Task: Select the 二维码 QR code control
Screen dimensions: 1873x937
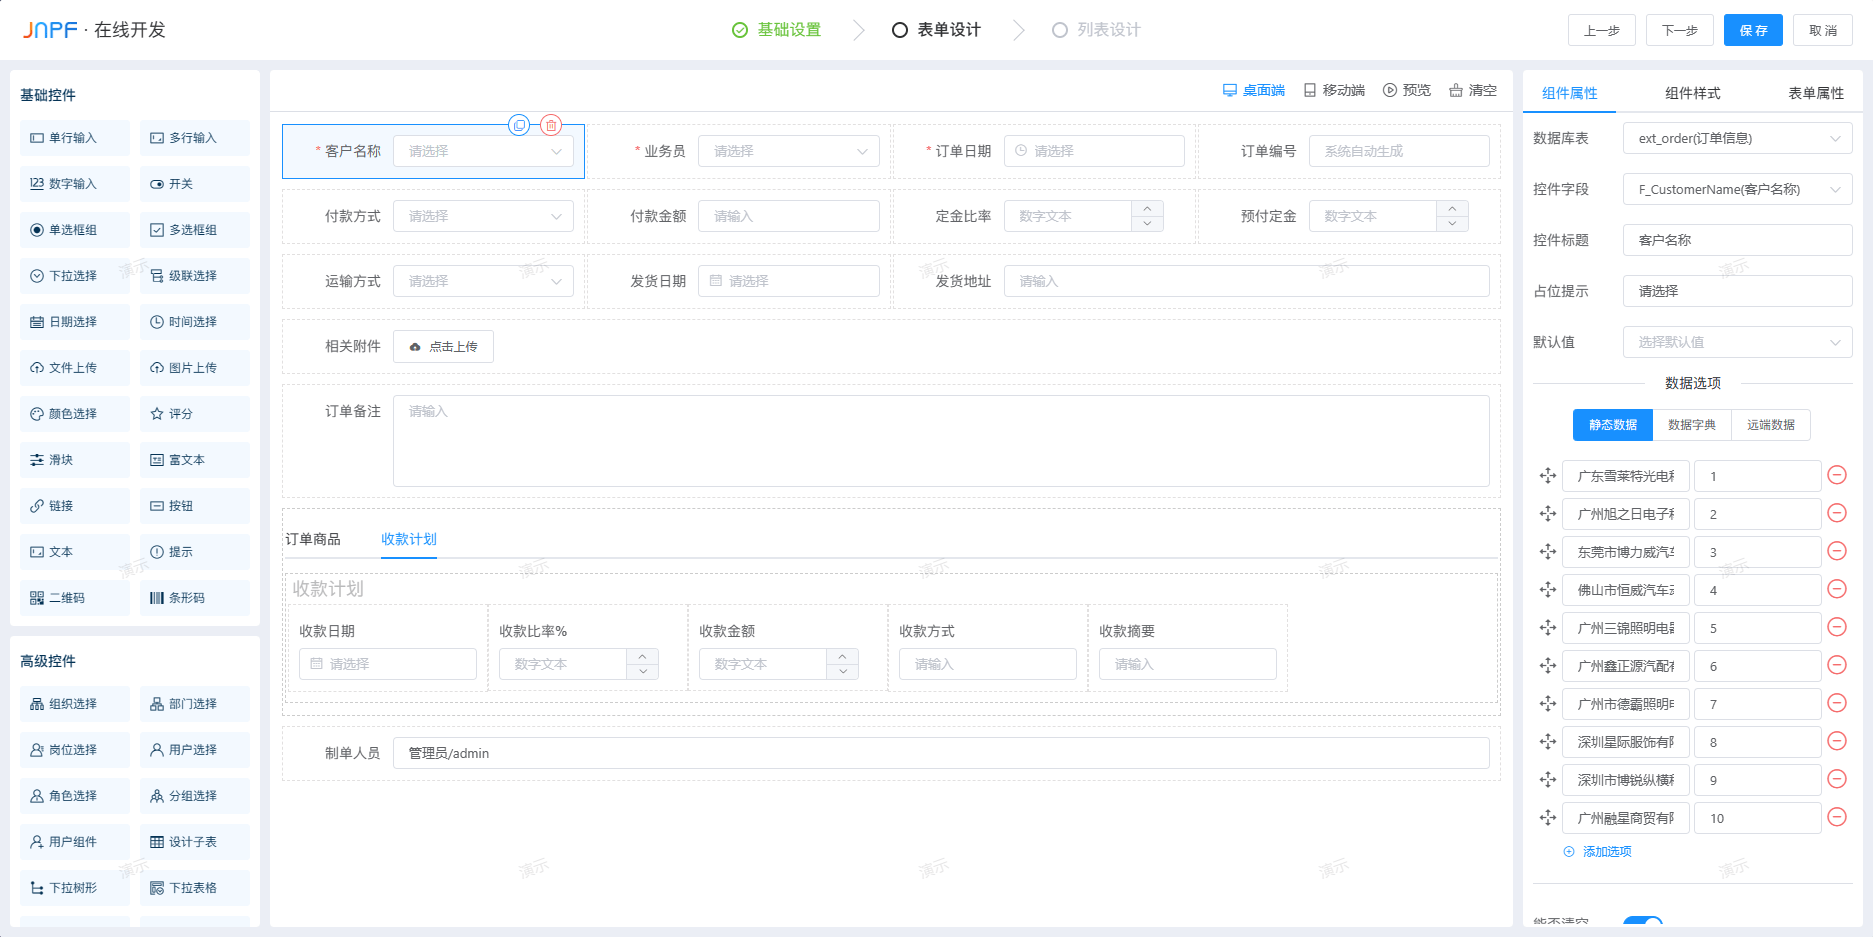Action: point(75,598)
